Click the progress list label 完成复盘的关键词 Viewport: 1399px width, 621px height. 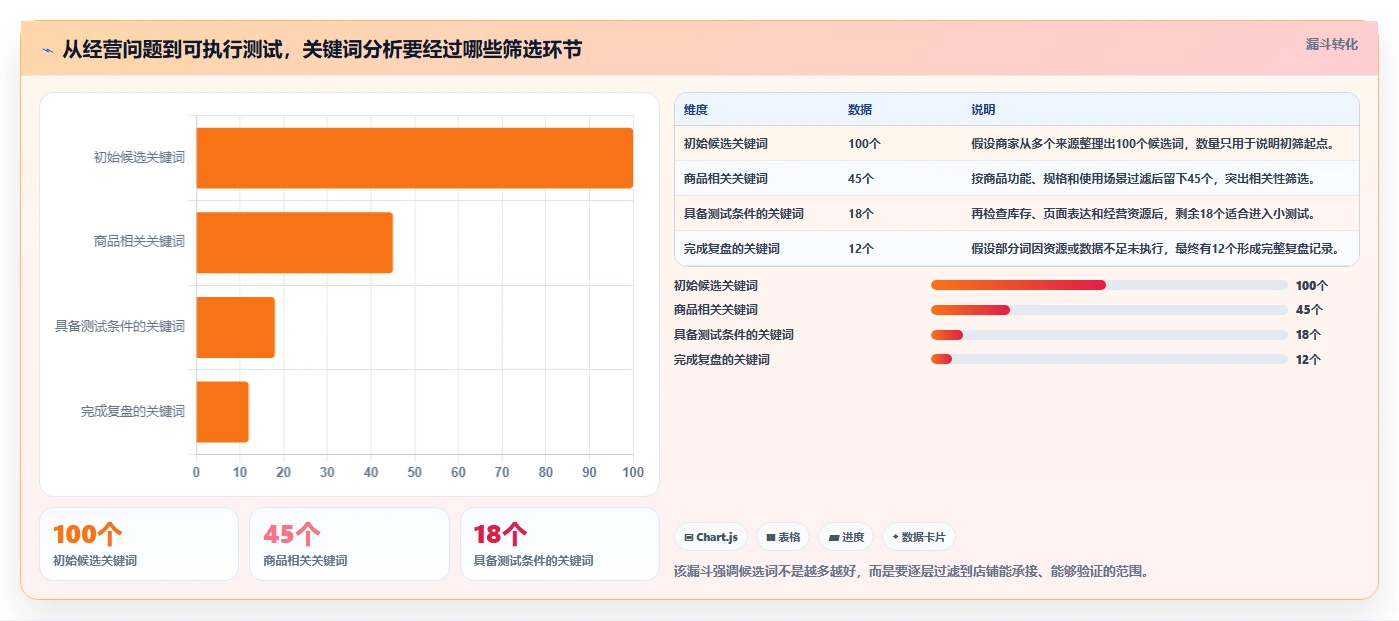[x=722, y=359]
